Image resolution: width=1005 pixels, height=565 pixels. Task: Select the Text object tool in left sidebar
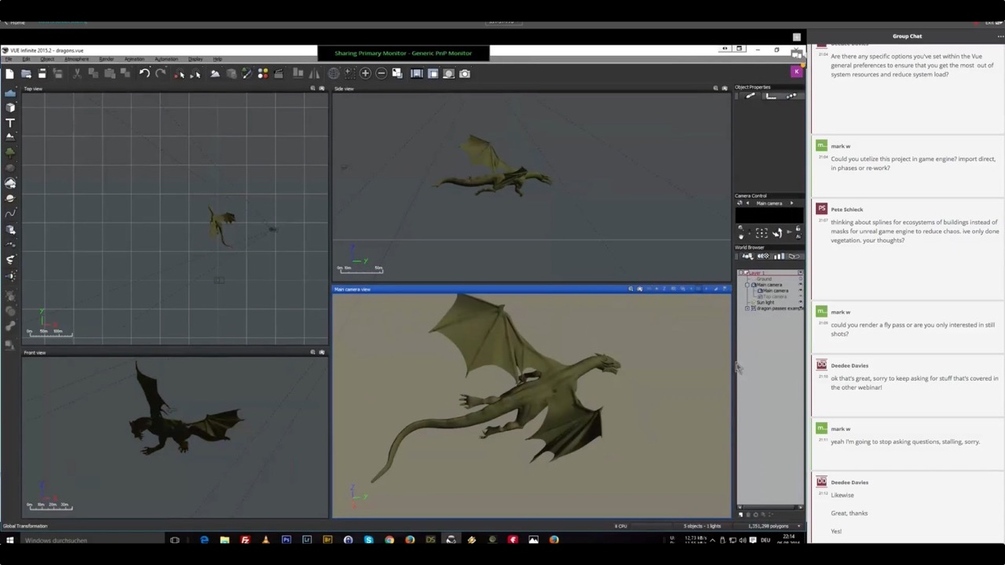click(10, 122)
